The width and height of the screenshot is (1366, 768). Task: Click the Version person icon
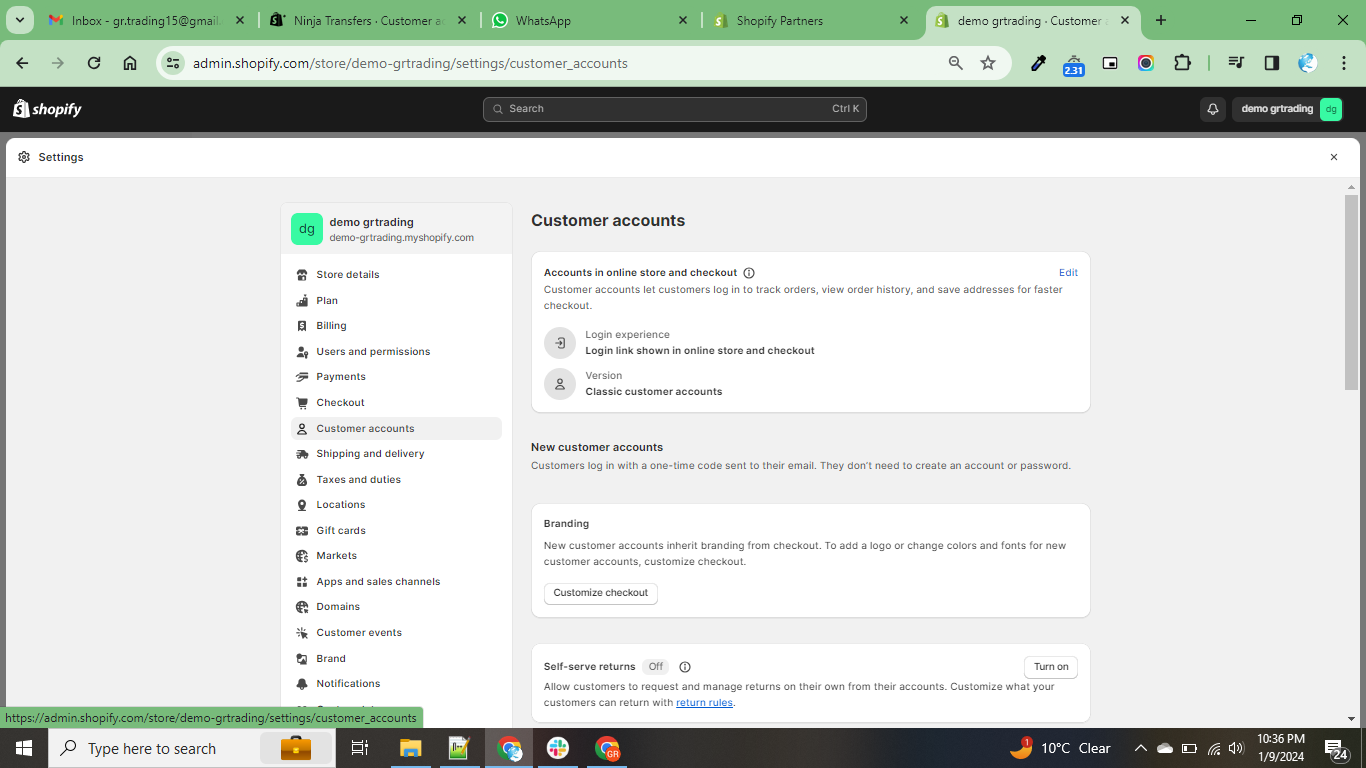click(x=560, y=384)
